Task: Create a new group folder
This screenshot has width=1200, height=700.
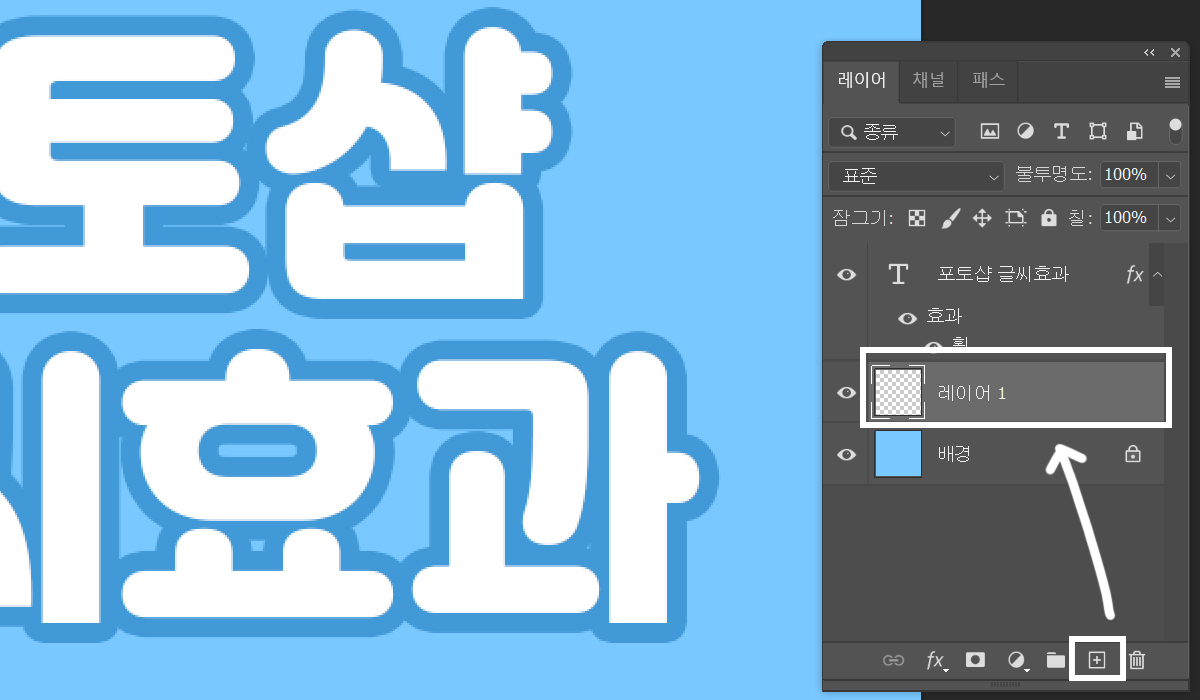Action: tap(1056, 660)
